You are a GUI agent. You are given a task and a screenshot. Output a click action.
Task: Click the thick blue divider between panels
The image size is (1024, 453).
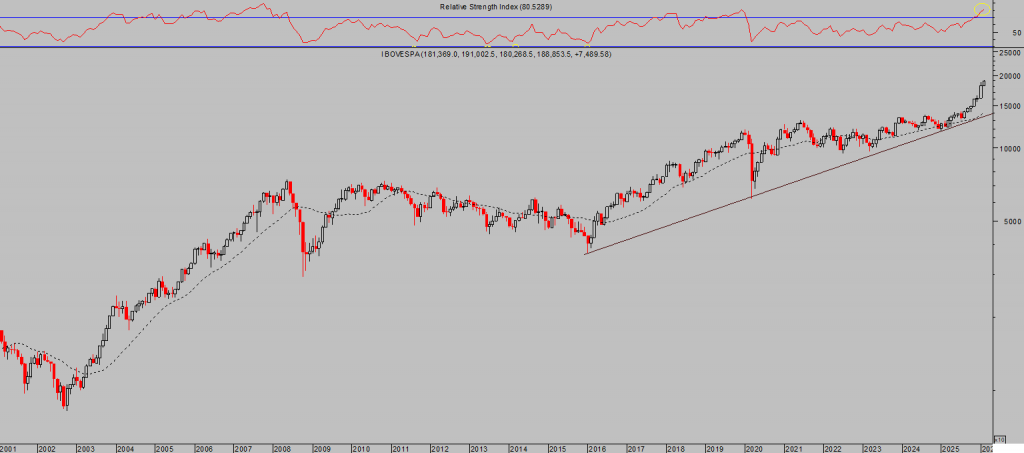[500, 47]
